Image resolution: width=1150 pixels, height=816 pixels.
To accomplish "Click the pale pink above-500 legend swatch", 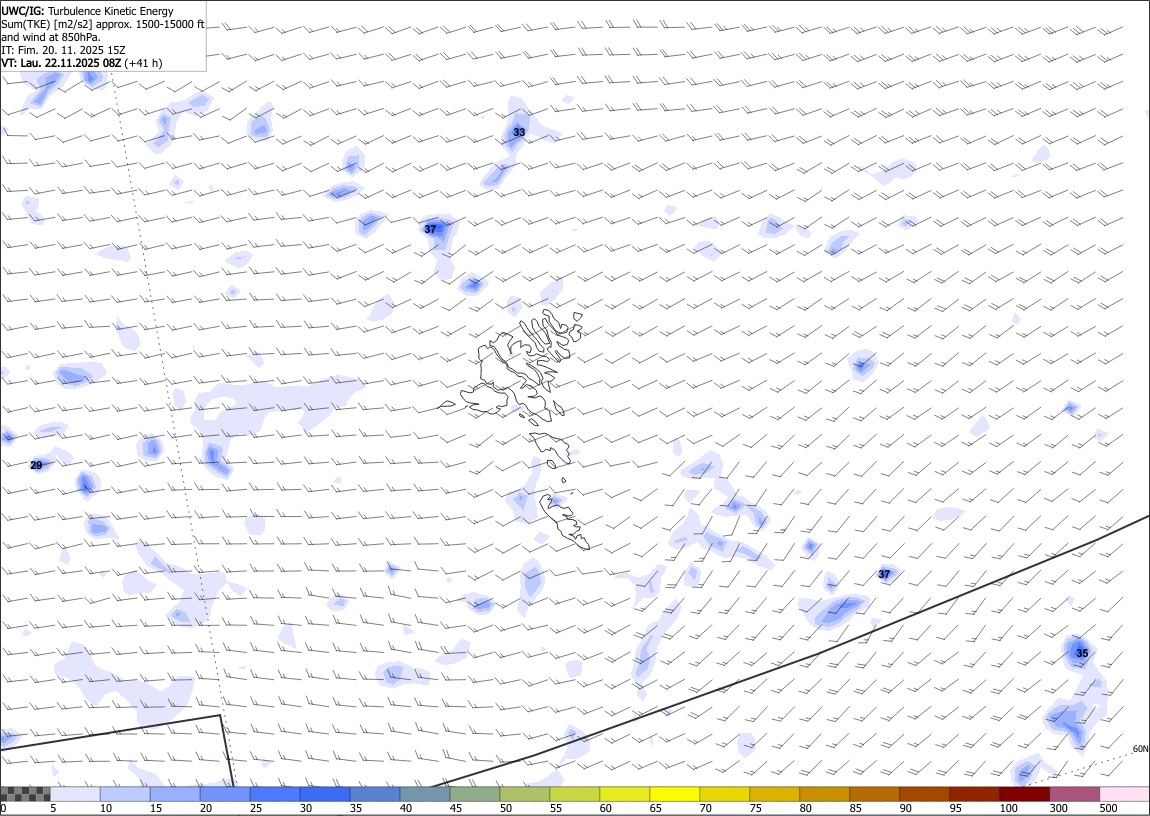I will point(1124,794).
